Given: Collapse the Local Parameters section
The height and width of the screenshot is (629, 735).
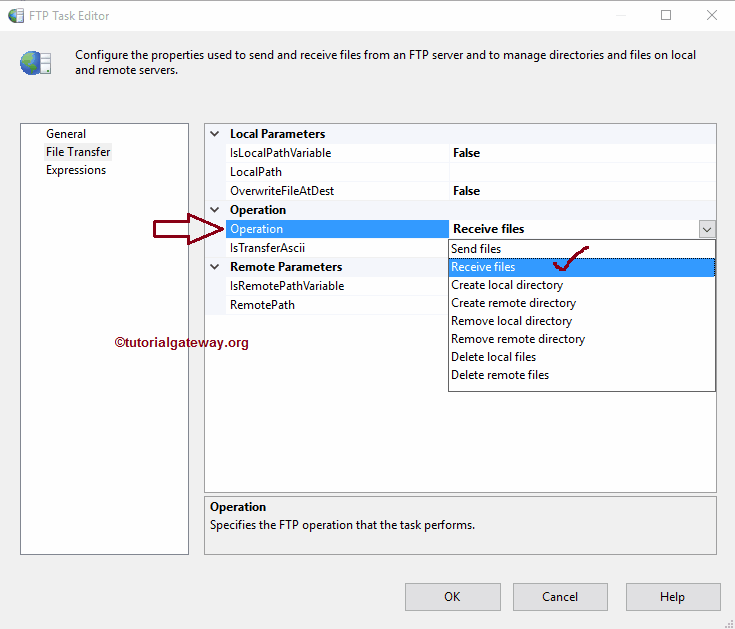Looking at the screenshot, I should pyautogui.click(x=215, y=134).
